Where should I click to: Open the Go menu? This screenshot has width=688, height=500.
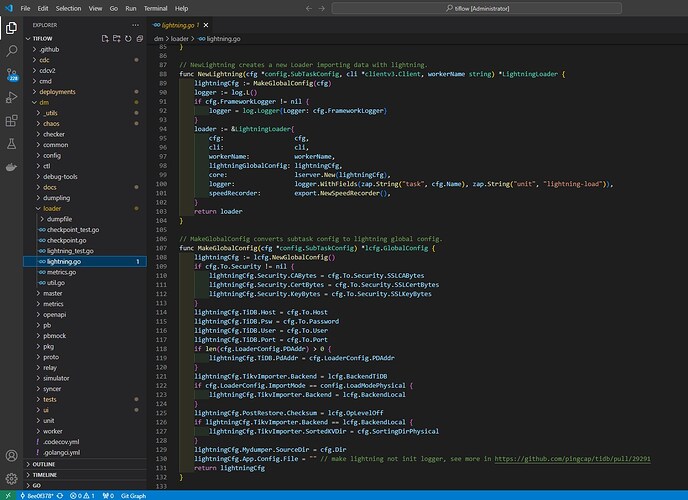pyautogui.click(x=114, y=8)
